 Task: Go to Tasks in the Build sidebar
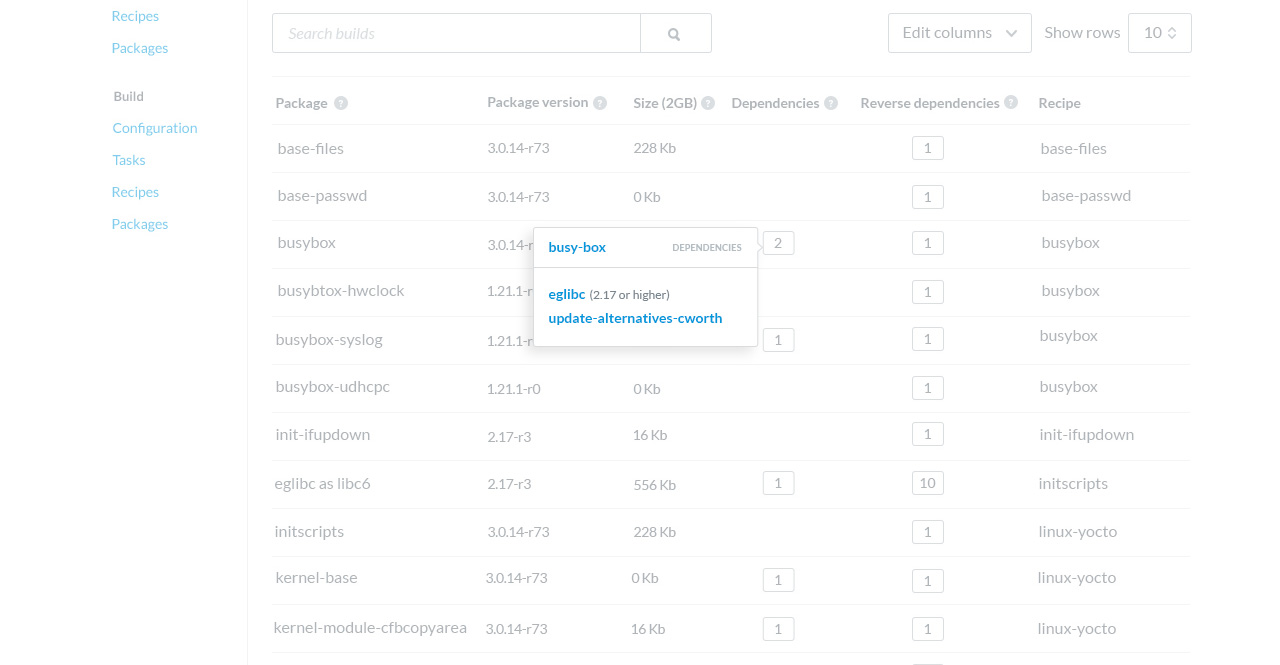pos(129,160)
